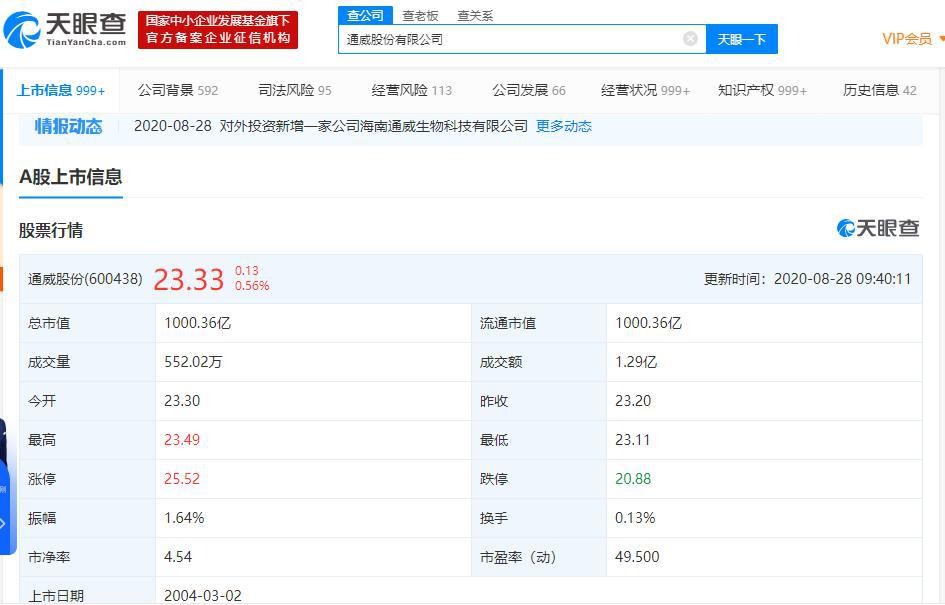Click the TianYanCha logo in the header

point(65,30)
